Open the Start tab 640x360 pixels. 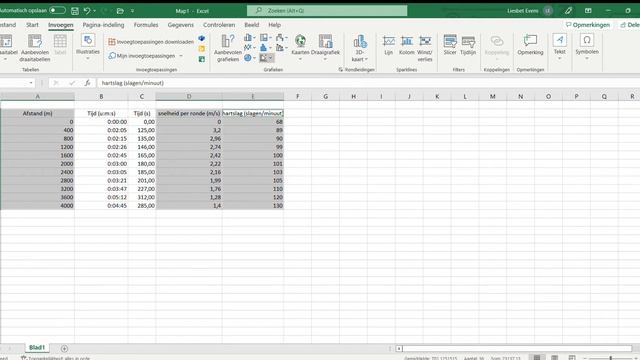point(32,25)
